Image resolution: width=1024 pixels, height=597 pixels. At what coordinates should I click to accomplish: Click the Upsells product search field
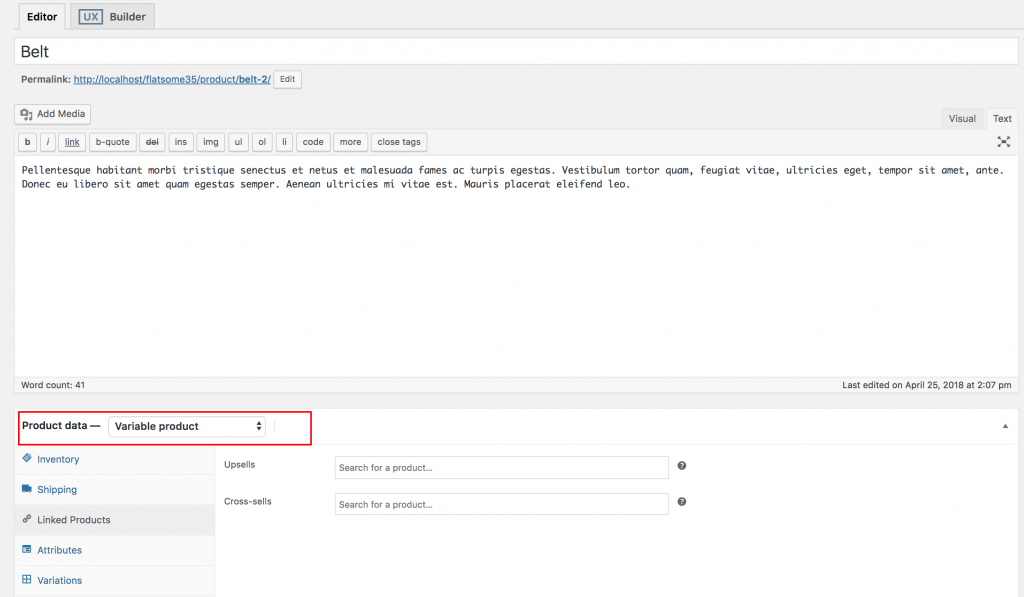pos(501,467)
